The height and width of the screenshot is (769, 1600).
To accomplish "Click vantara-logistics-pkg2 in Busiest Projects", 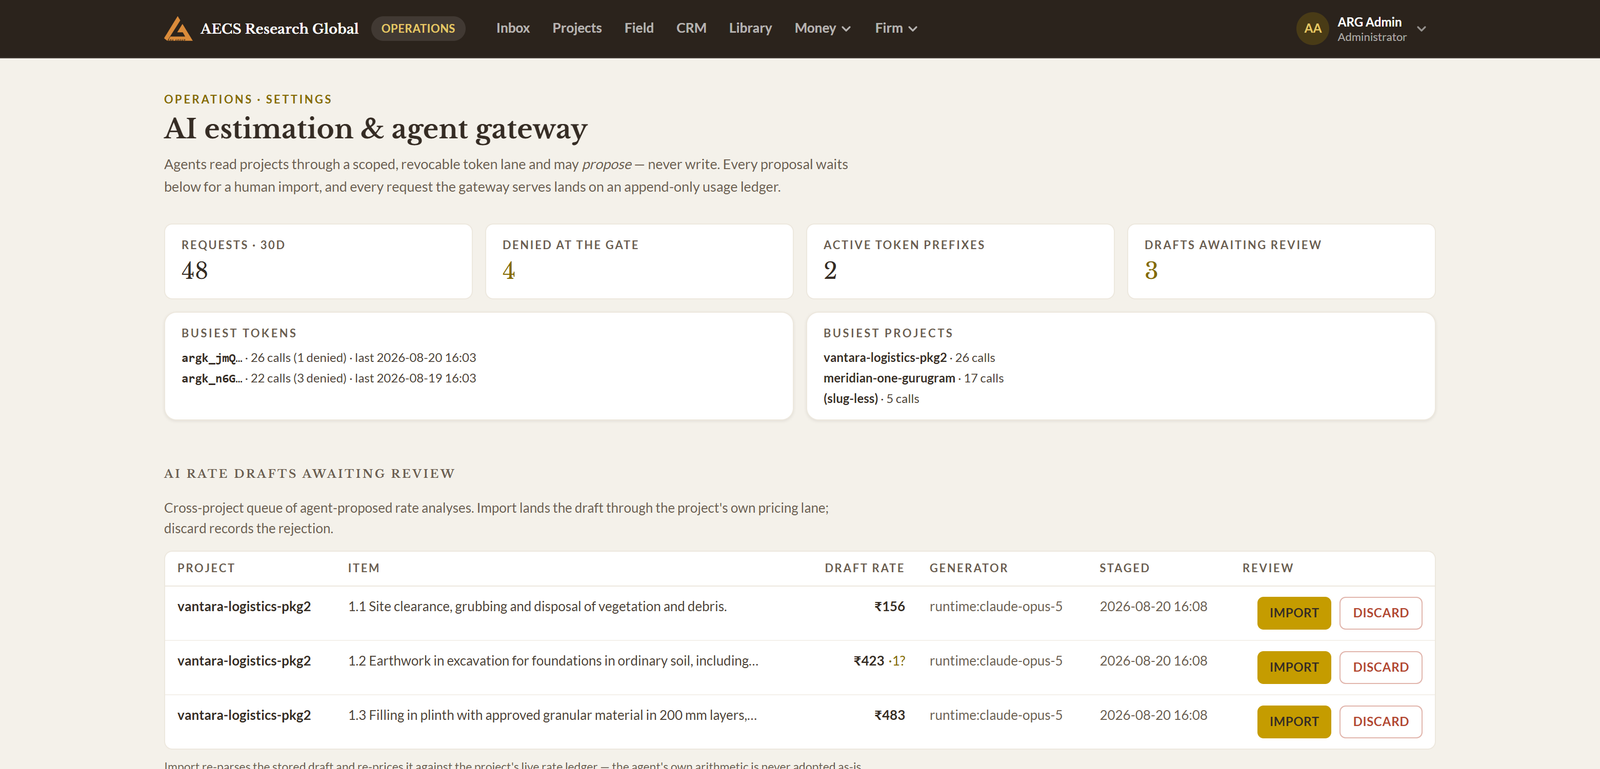I will click(885, 358).
